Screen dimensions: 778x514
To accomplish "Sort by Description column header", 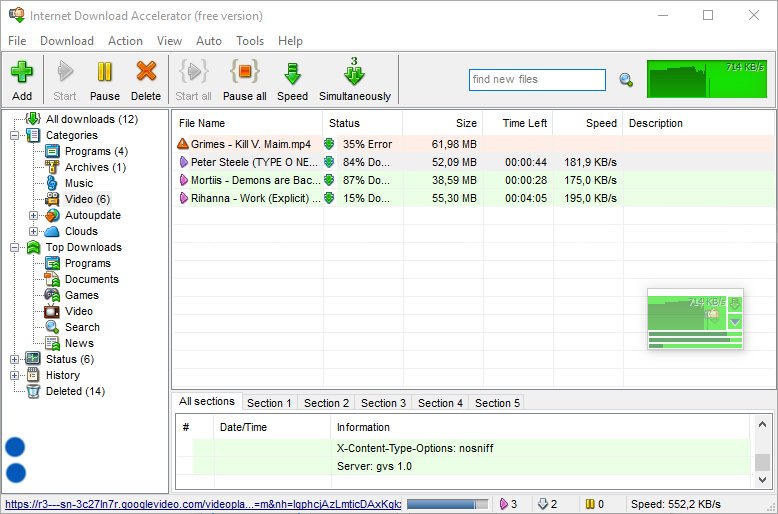I will (700, 123).
